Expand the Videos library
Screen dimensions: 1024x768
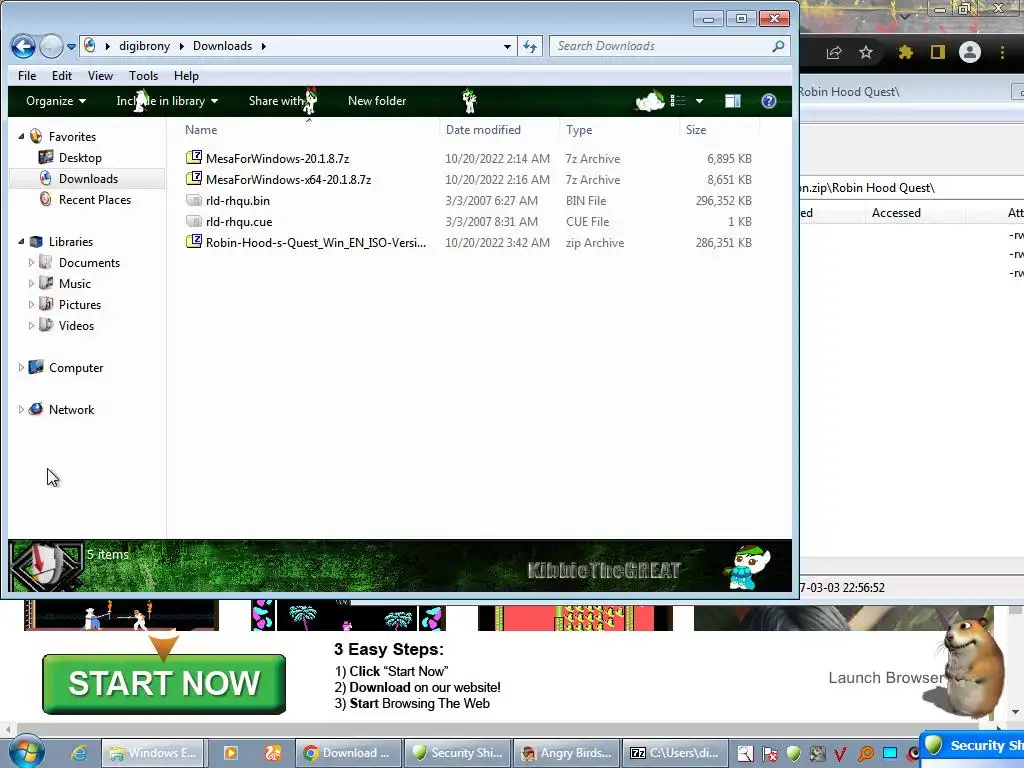31,325
